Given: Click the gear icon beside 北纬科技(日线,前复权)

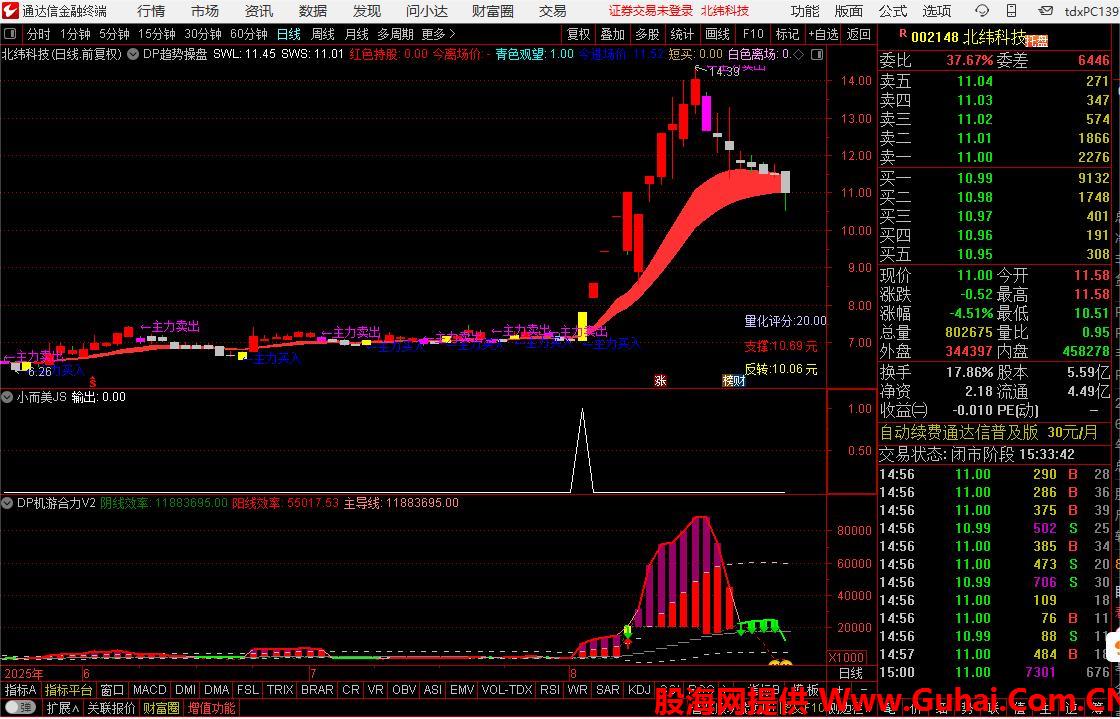Looking at the screenshot, I should (x=133, y=54).
